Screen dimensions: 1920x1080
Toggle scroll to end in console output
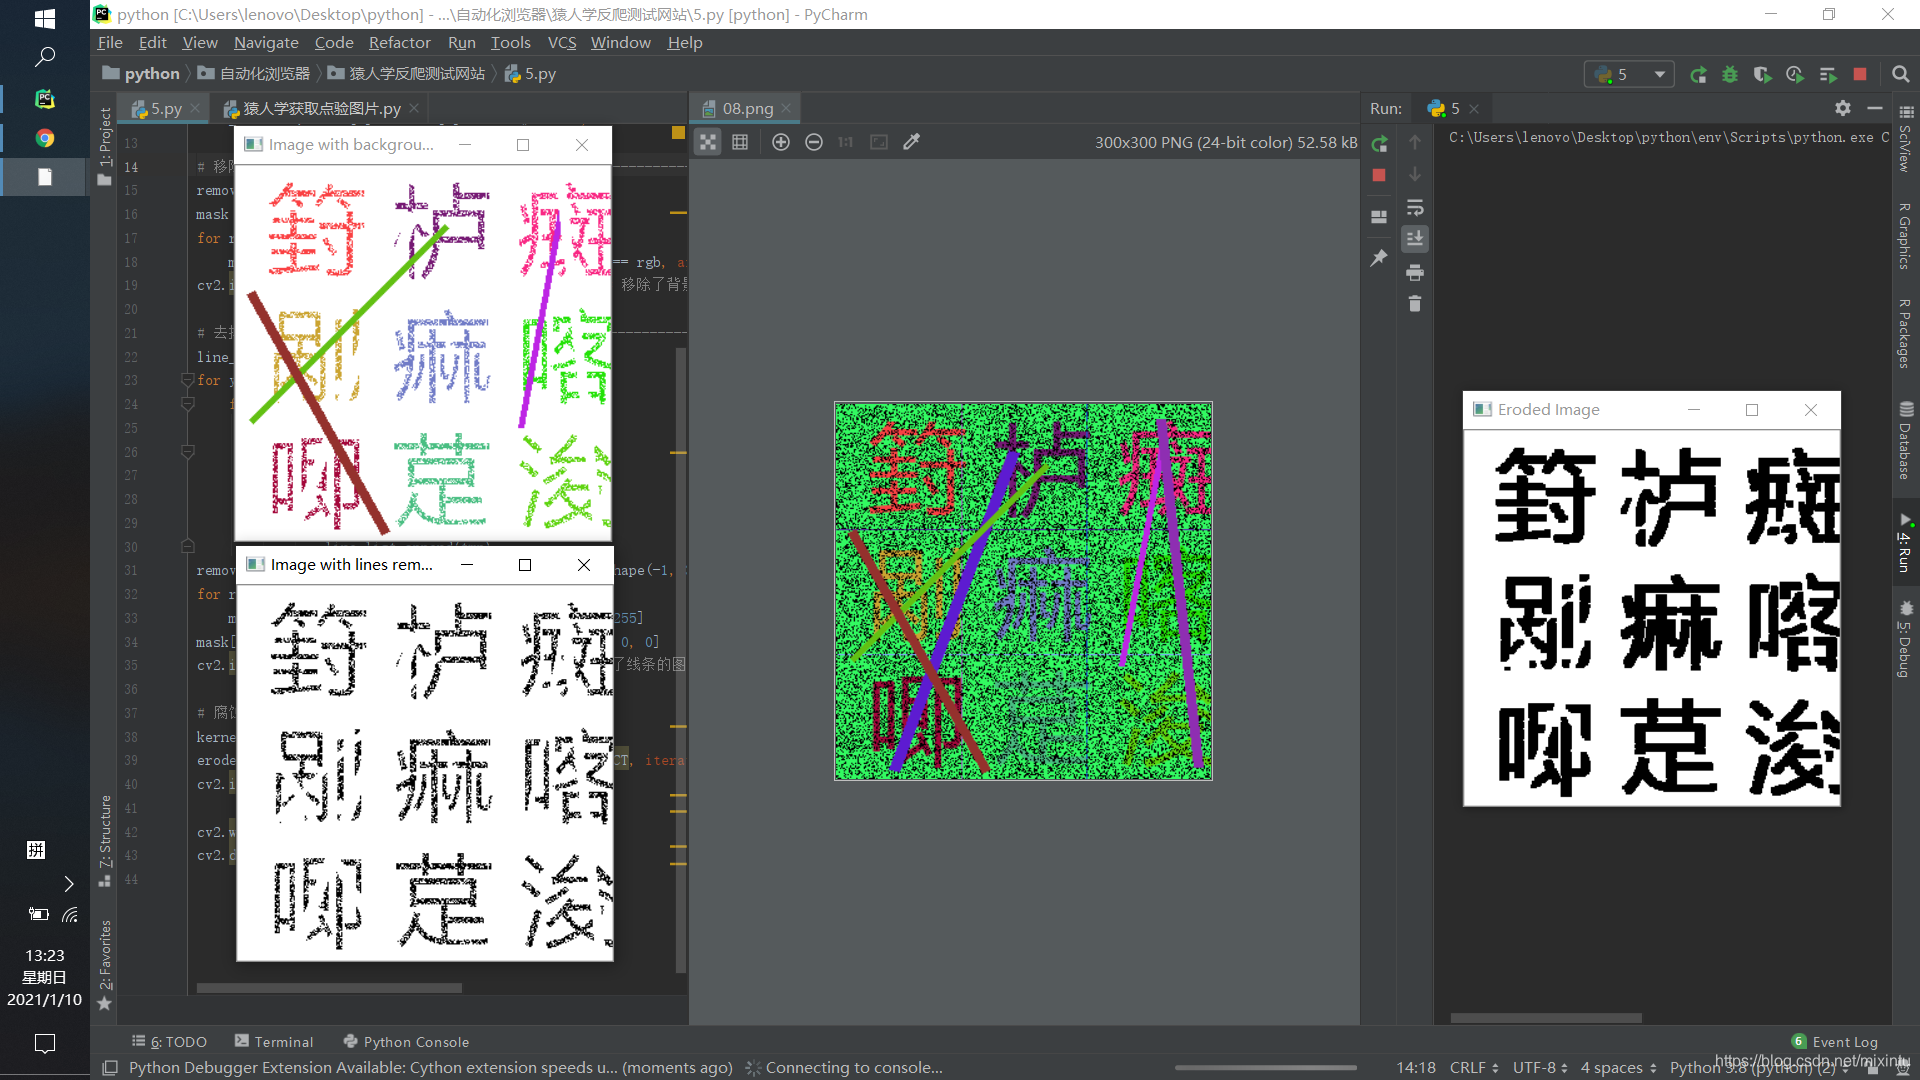[1415, 239]
